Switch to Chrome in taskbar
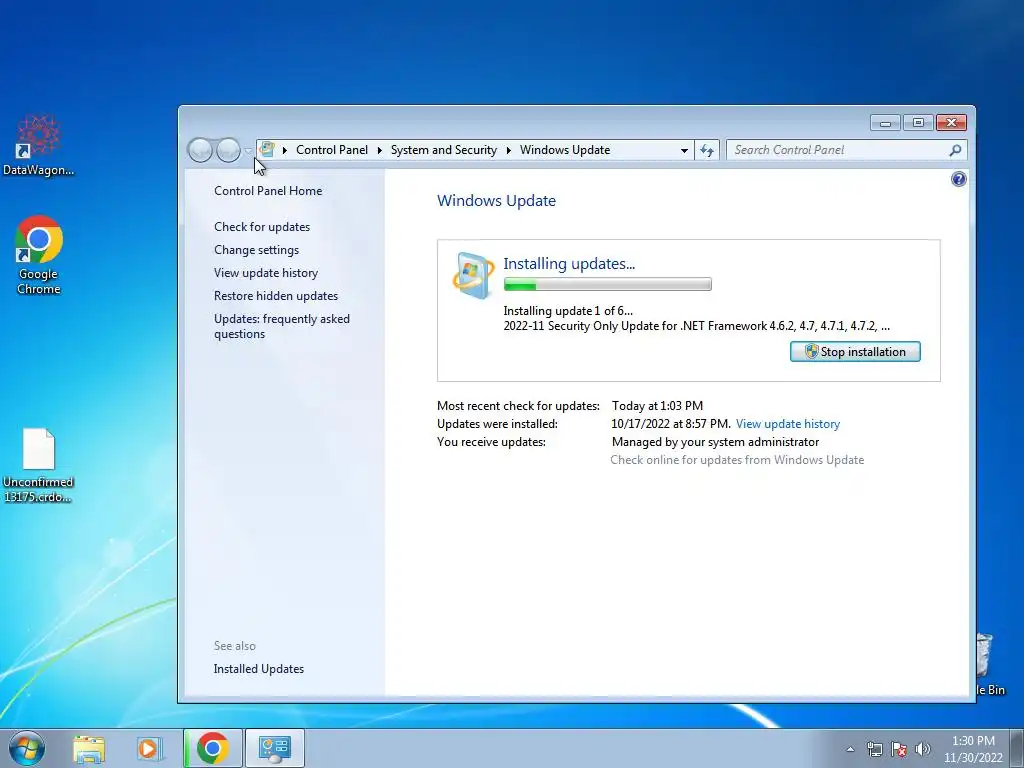This screenshot has width=1024, height=768. [213, 748]
